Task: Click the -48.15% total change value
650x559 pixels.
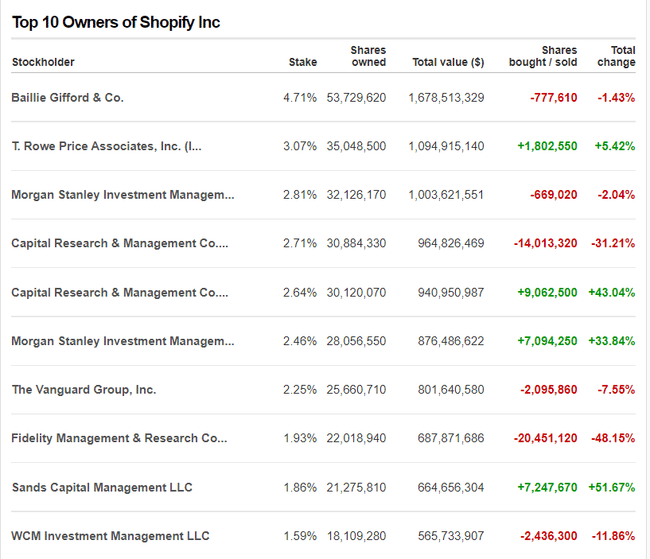Action: 616,439
